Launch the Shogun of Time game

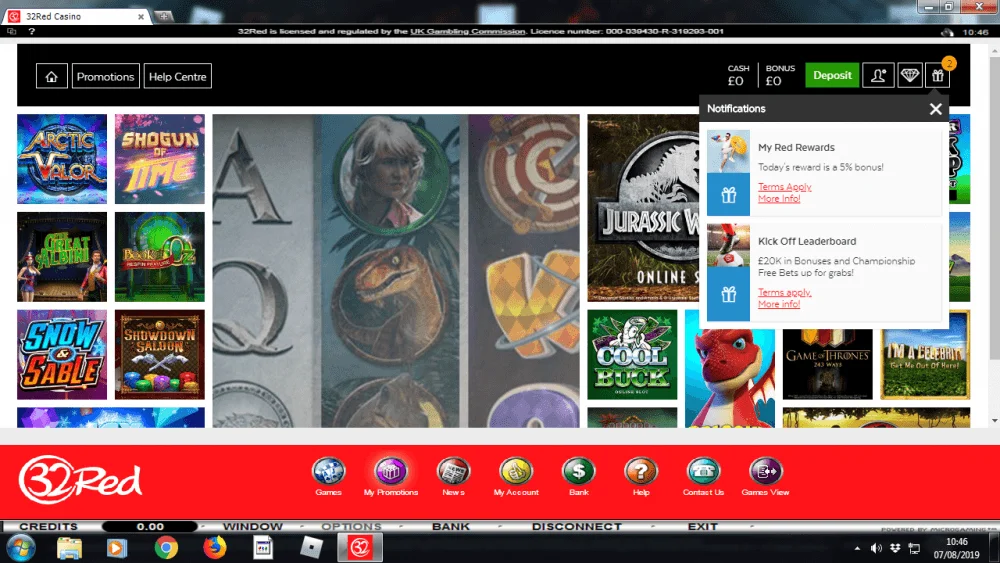point(159,159)
